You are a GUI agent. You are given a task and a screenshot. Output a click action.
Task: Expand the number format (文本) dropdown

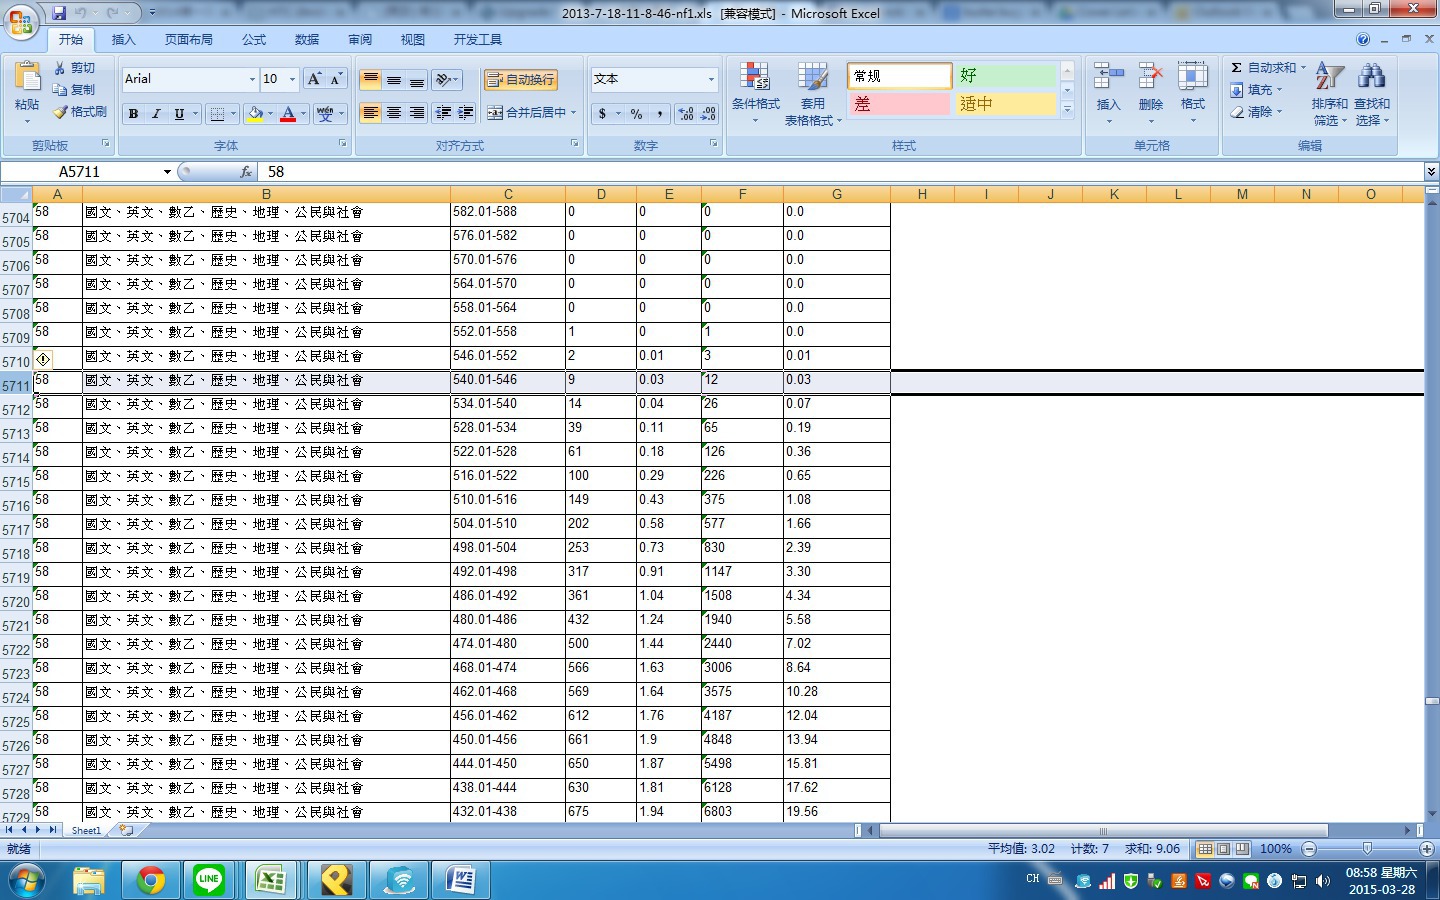(711, 79)
